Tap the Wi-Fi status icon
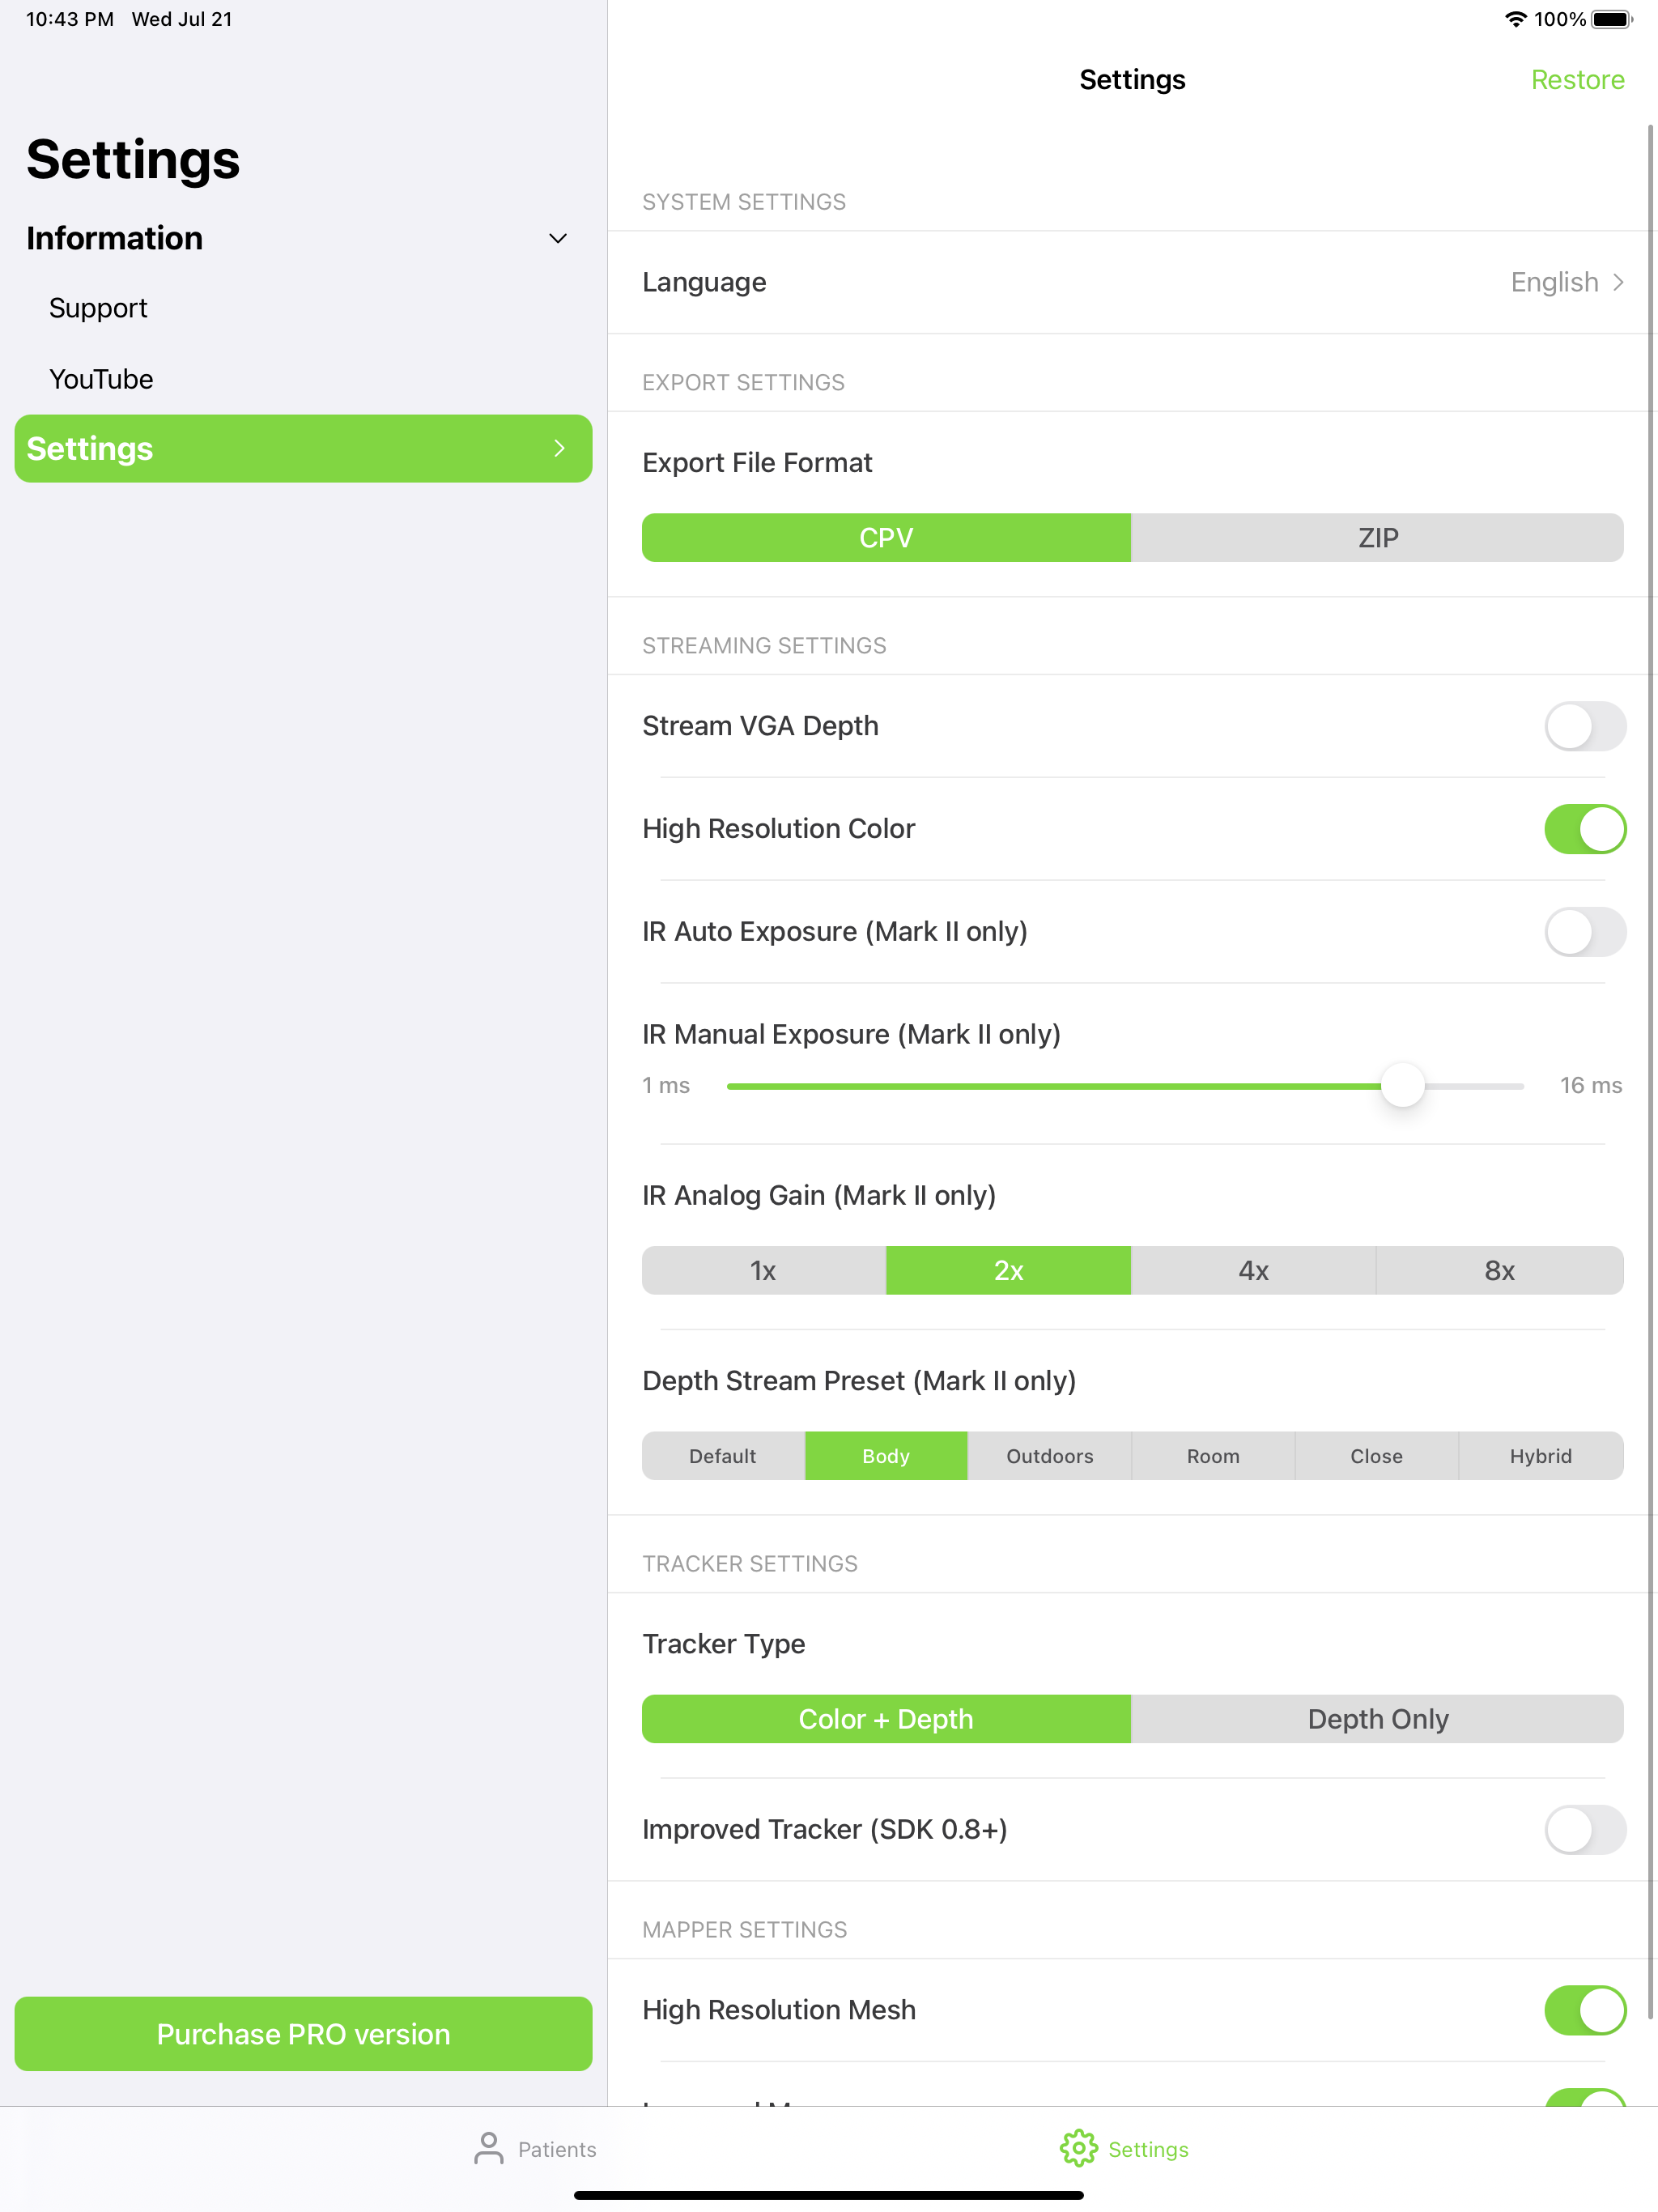Screen dimensions: 1658x2212 pyautogui.click(x=1516, y=19)
